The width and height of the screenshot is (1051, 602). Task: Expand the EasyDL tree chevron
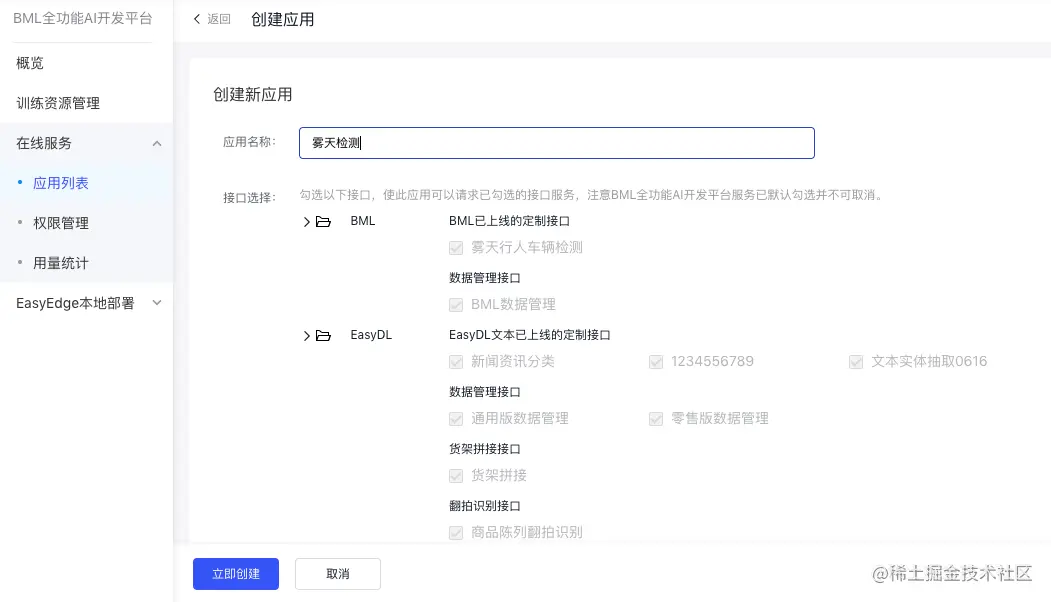[x=306, y=336]
